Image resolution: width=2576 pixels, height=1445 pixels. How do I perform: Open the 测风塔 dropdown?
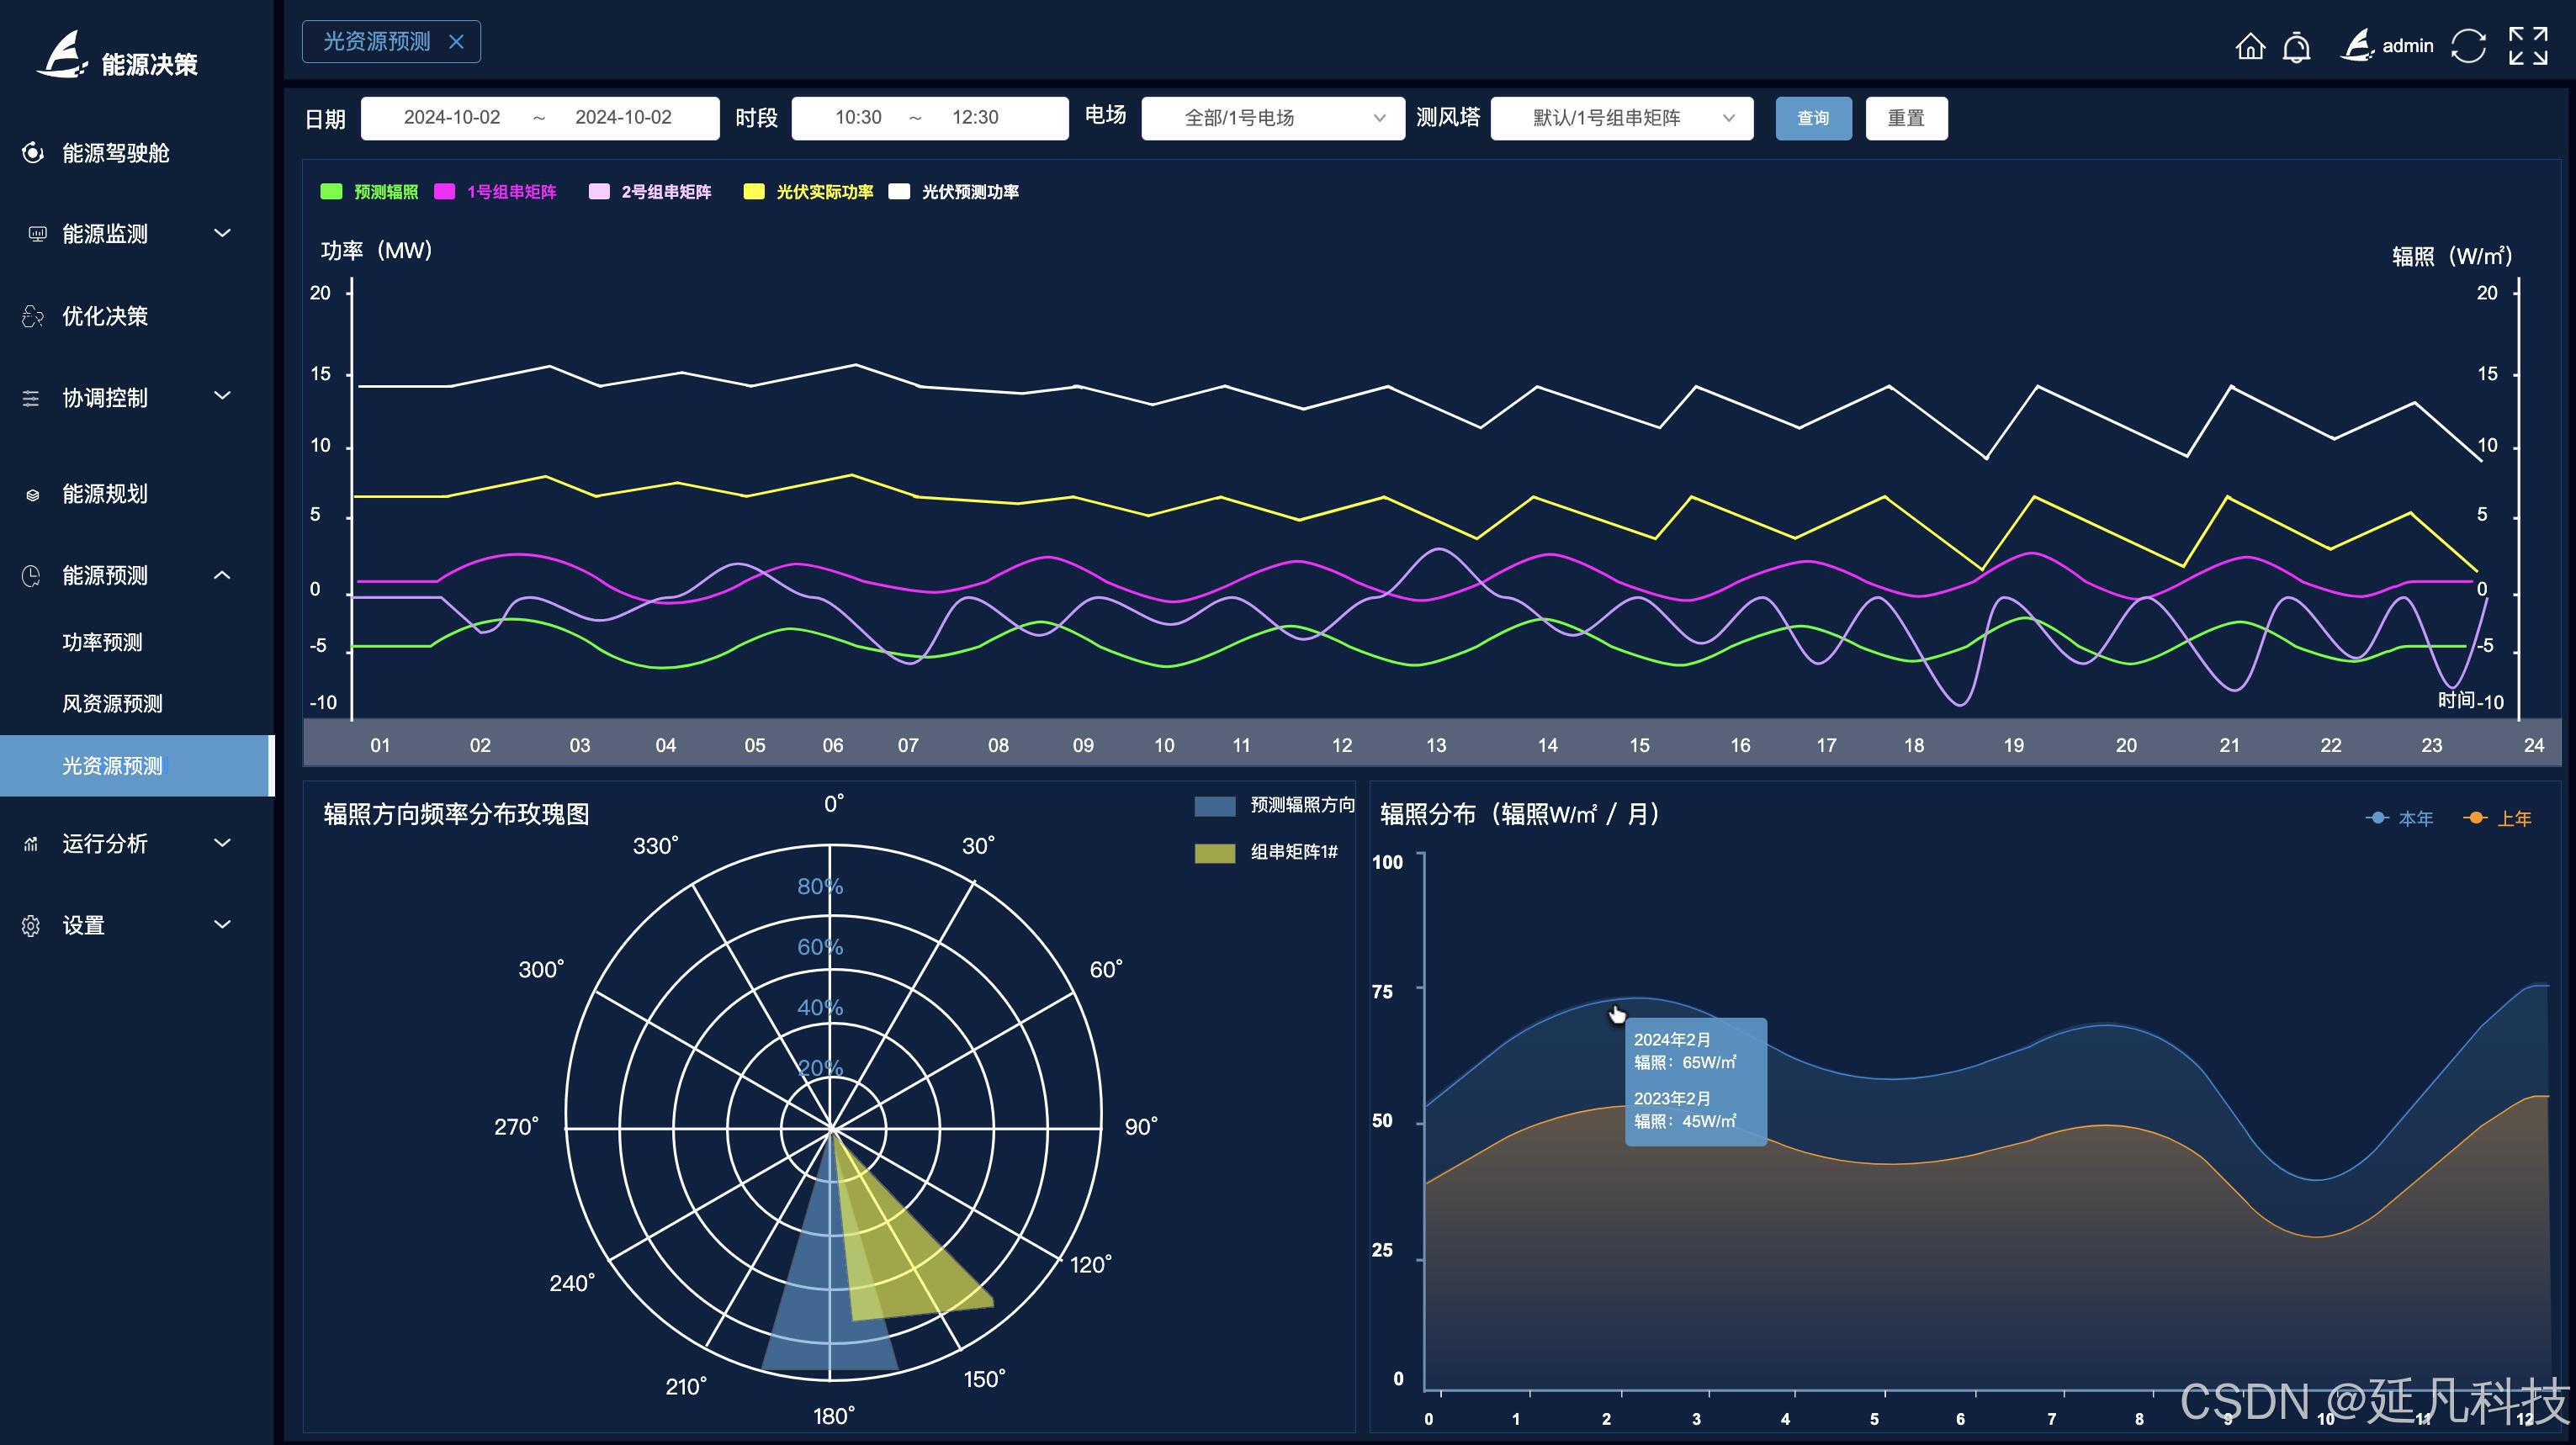click(1621, 118)
